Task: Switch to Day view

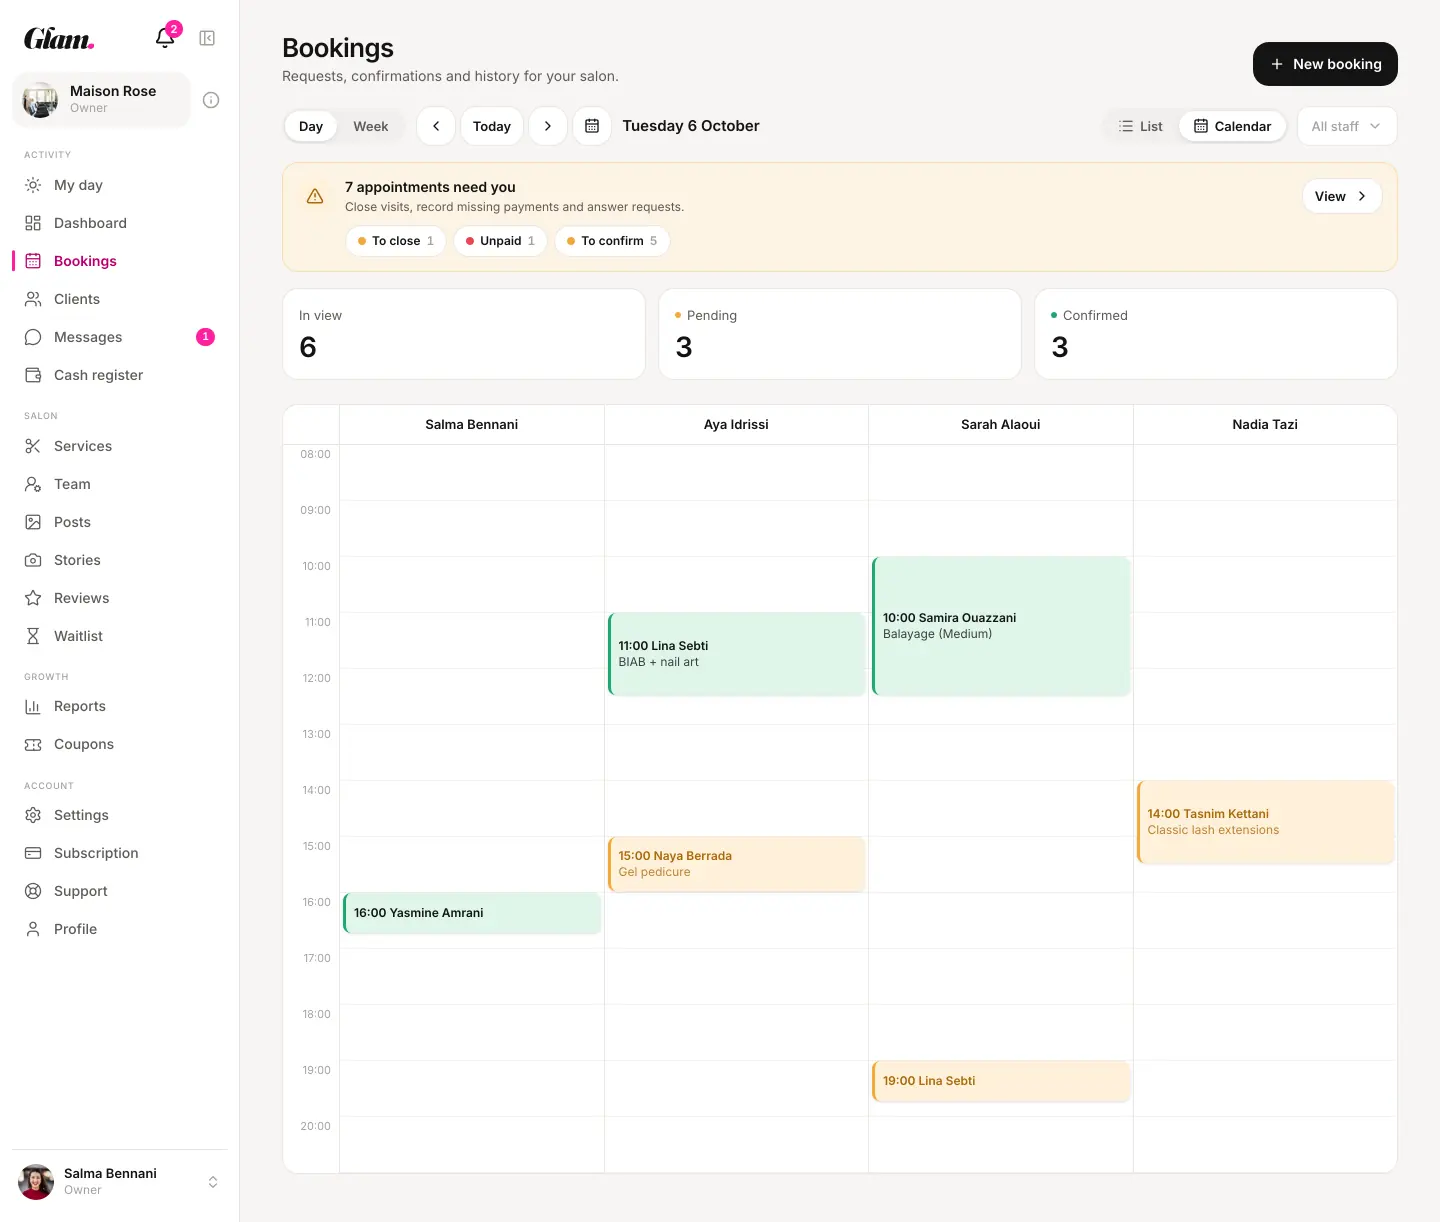Action: point(311,126)
